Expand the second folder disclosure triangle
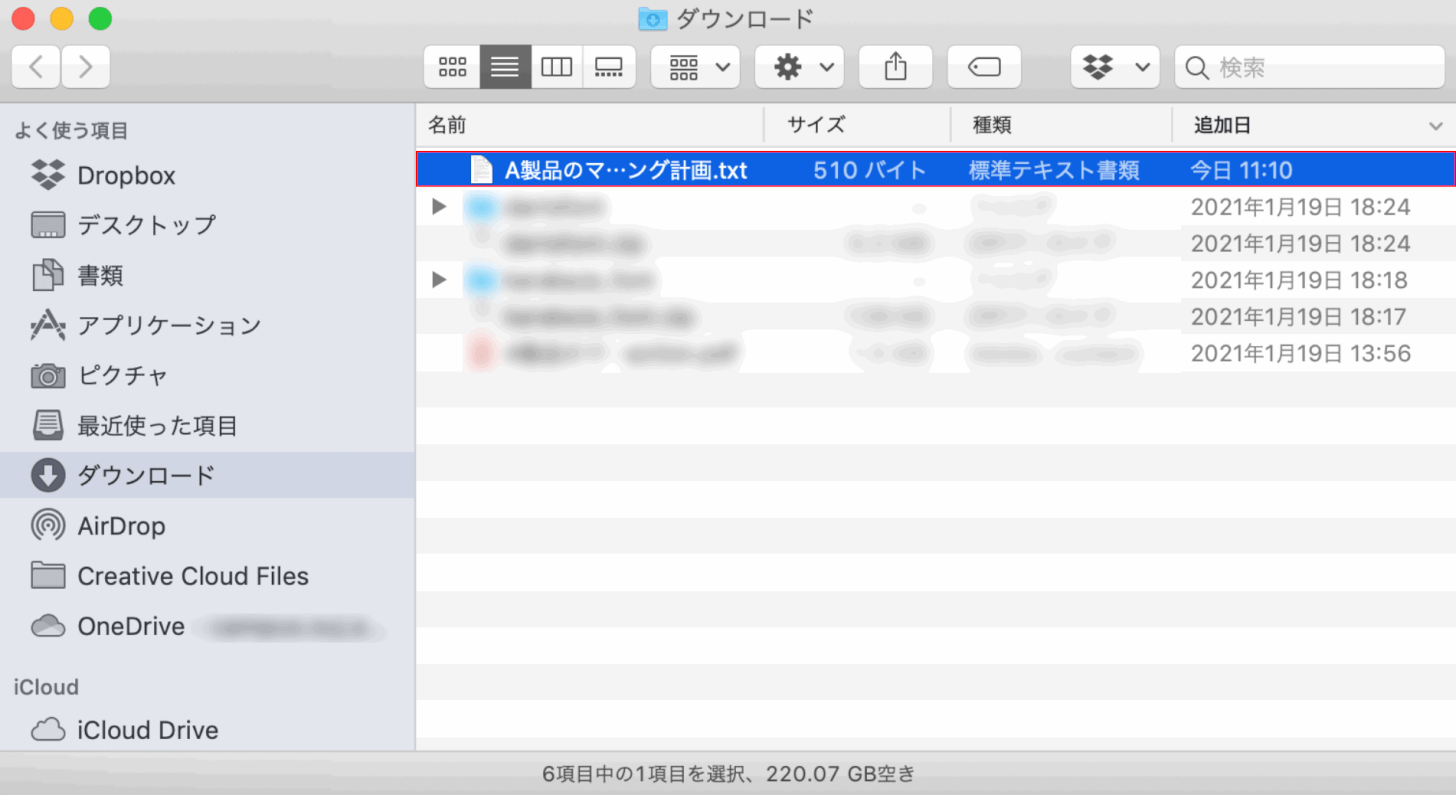 tap(438, 280)
